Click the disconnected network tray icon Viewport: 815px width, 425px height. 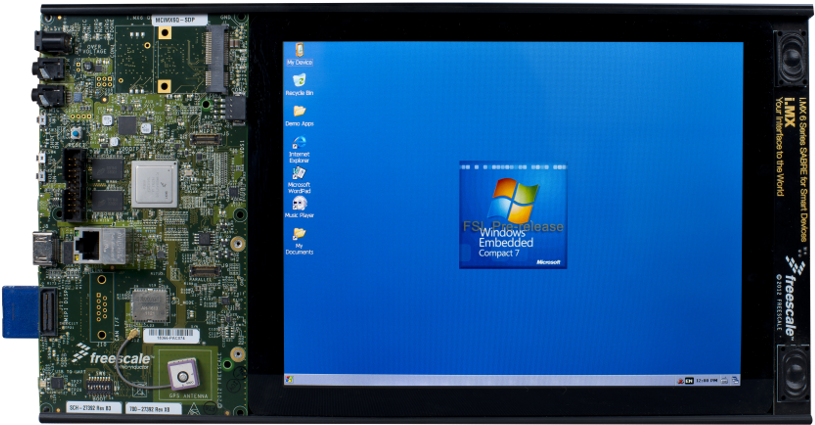point(680,381)
